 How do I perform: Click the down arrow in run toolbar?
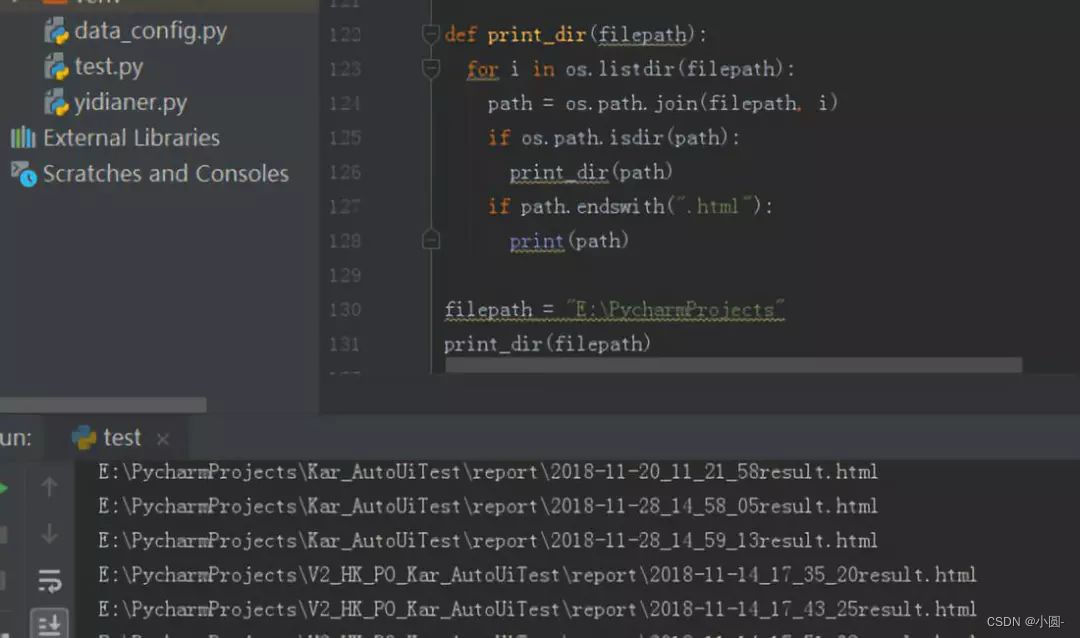pos(49,533)
